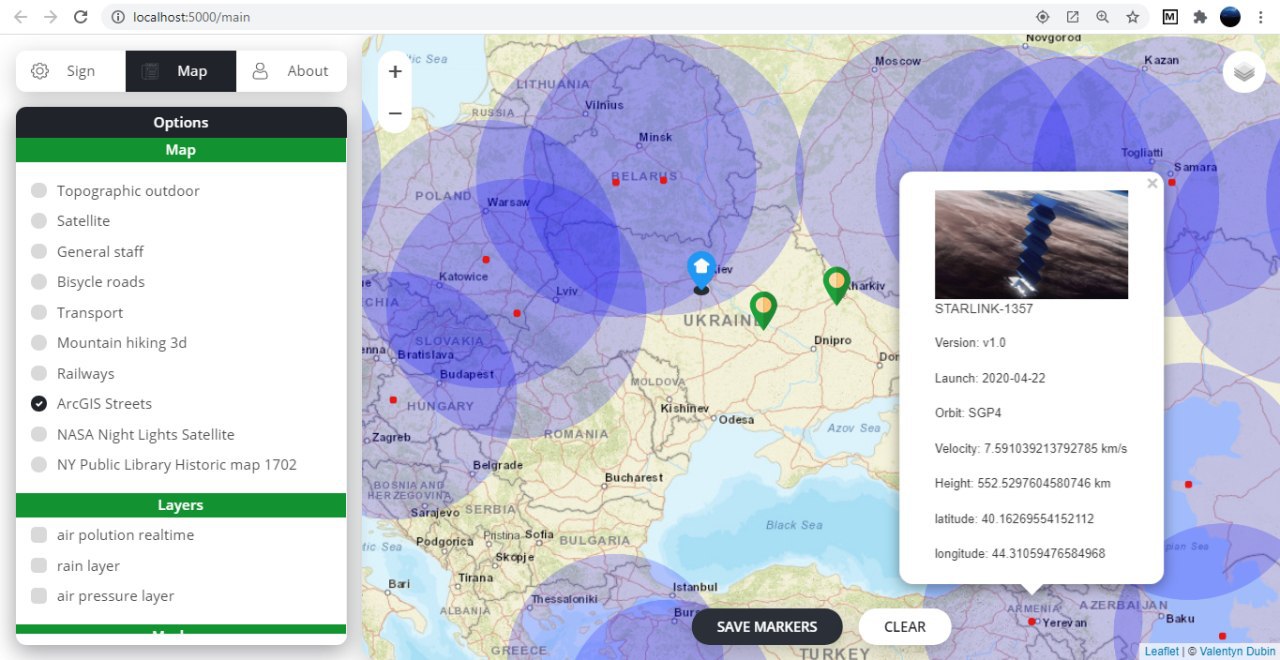Screen dimensions: 1280x660
Task: Click the Version: v1.0 text
Action: tap(970, 343)
